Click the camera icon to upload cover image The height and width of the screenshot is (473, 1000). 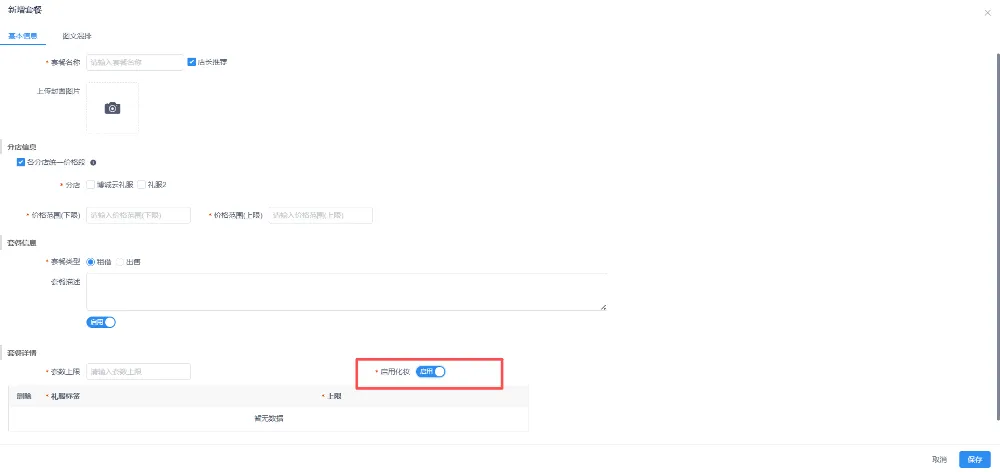(x=112, y=108)
